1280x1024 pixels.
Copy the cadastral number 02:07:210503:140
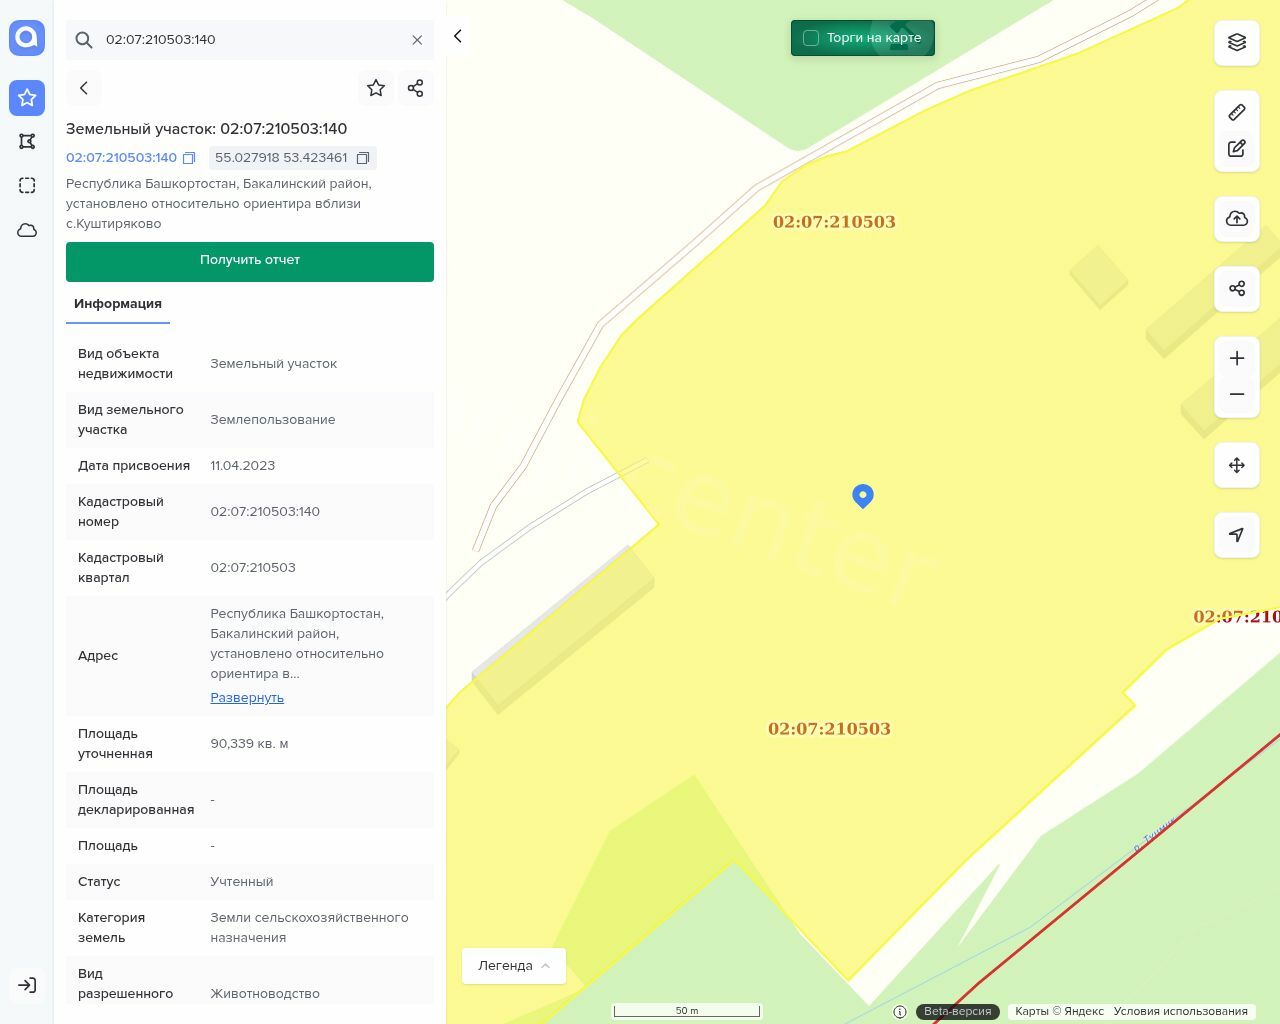click(189, 158)
